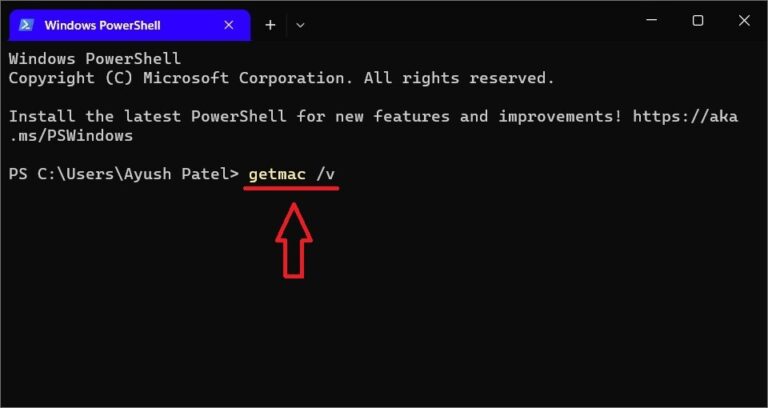This screenshot has height=408, width=768.
Task: Maximize the terminal window
Action: pyautogui.click(x=698, y=21)
